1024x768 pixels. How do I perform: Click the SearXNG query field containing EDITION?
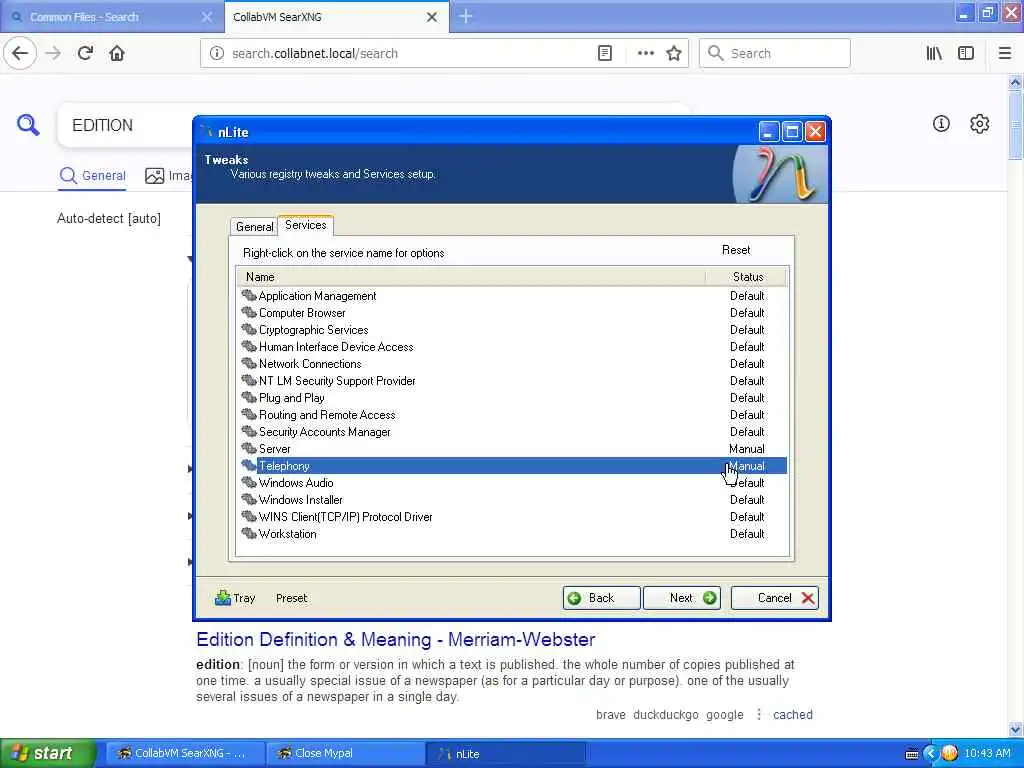pyautogui.click(x=127, y=125)
